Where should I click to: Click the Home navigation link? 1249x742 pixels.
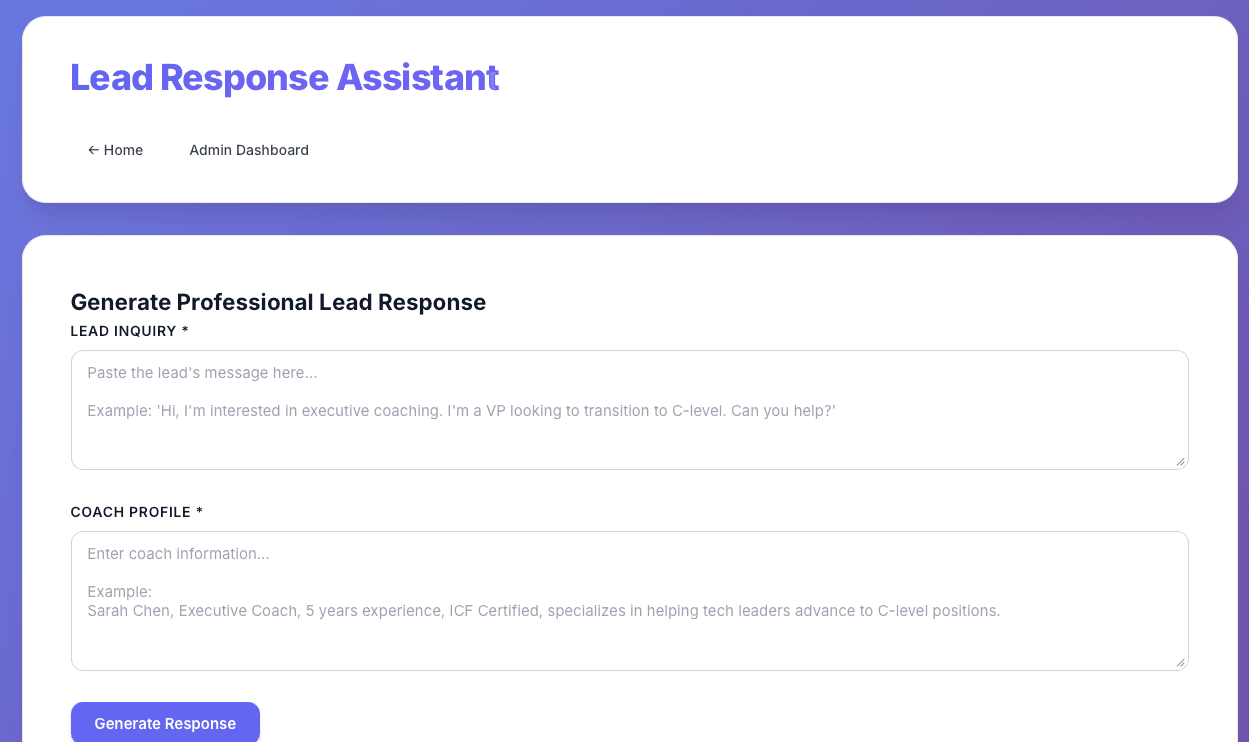click(115, 149)
